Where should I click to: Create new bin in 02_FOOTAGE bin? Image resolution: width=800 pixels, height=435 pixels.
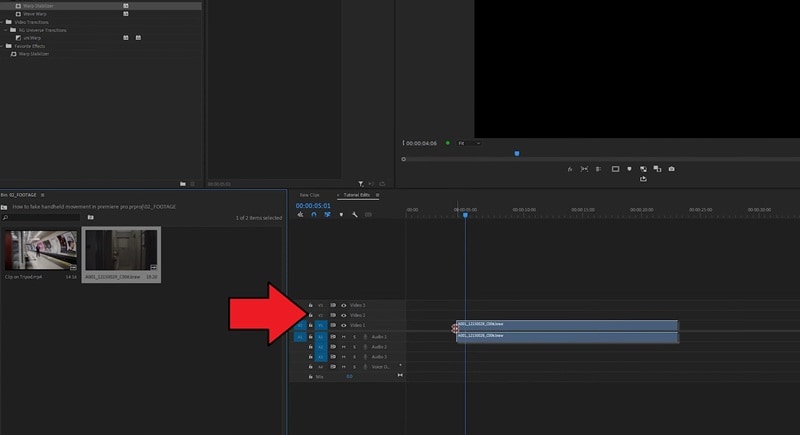point(90,217)
